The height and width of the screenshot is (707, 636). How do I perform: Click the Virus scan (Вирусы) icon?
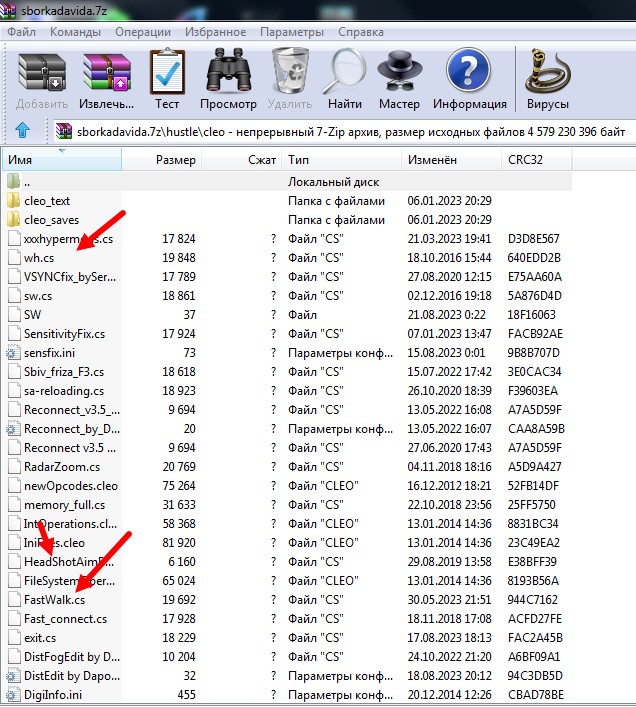547,74
